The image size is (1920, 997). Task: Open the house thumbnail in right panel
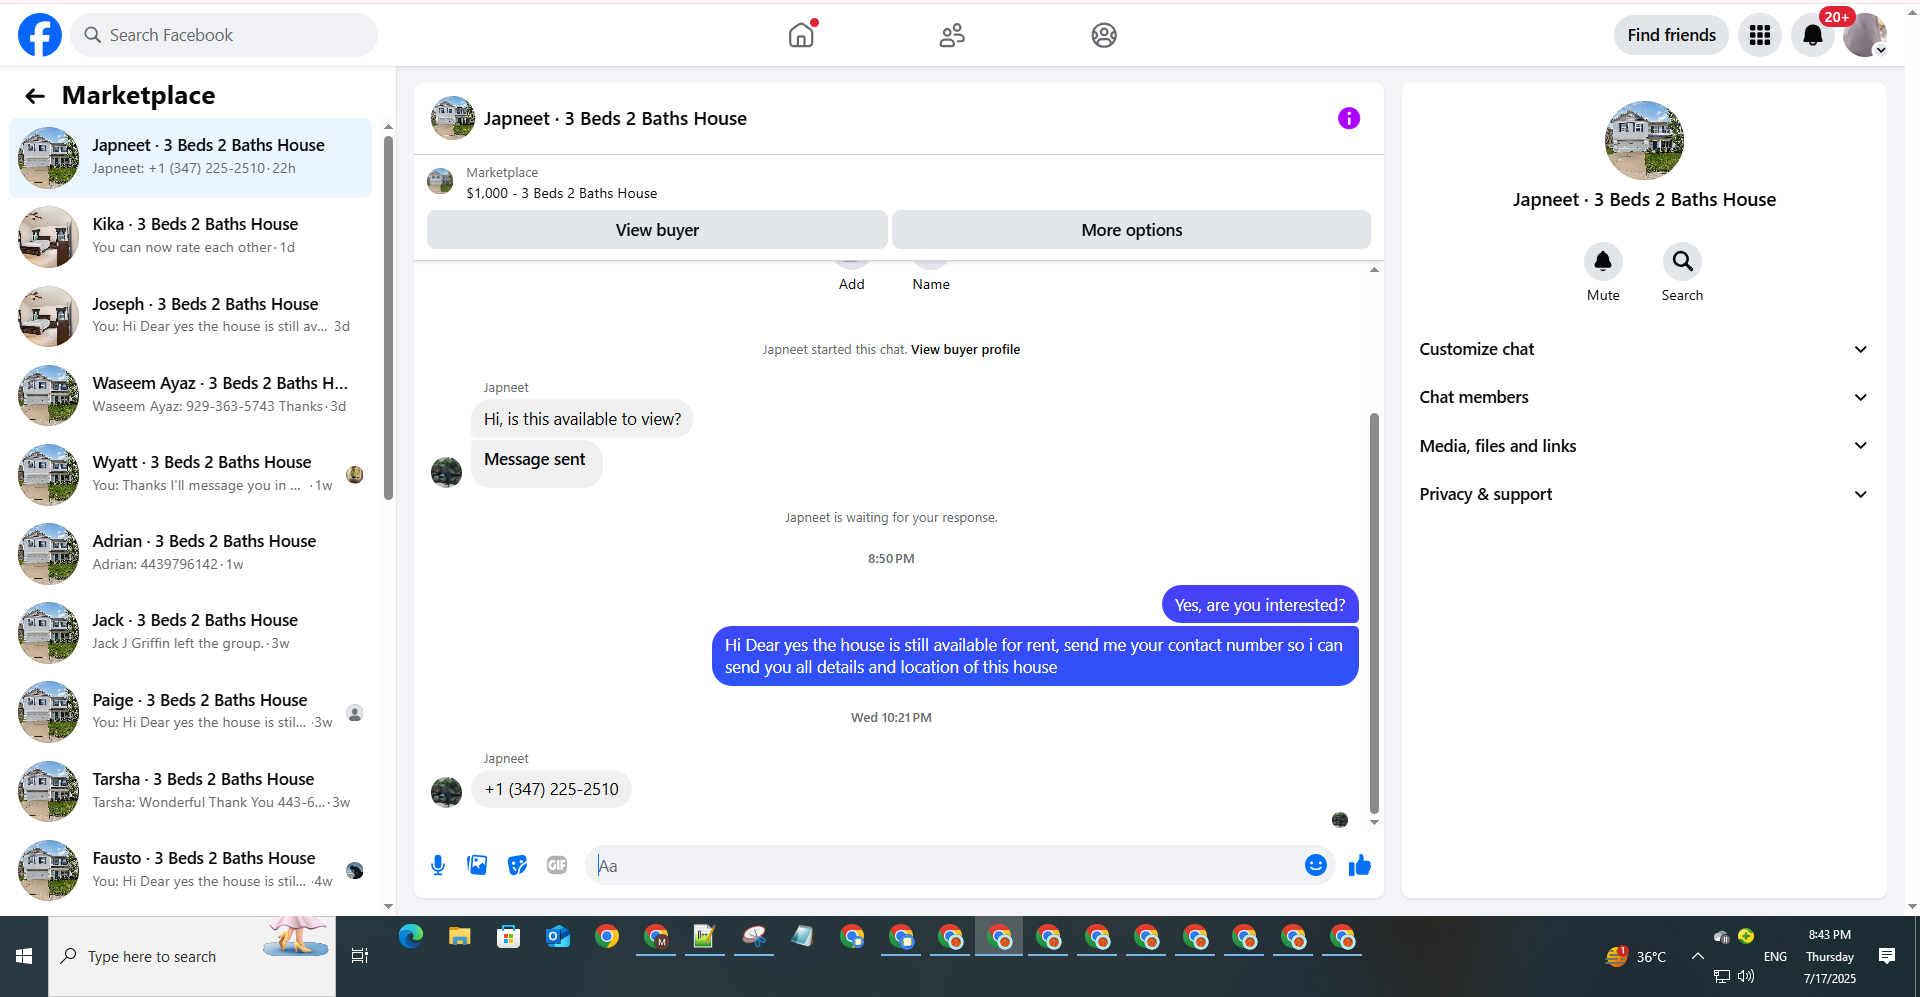(x=1644, y=140)
